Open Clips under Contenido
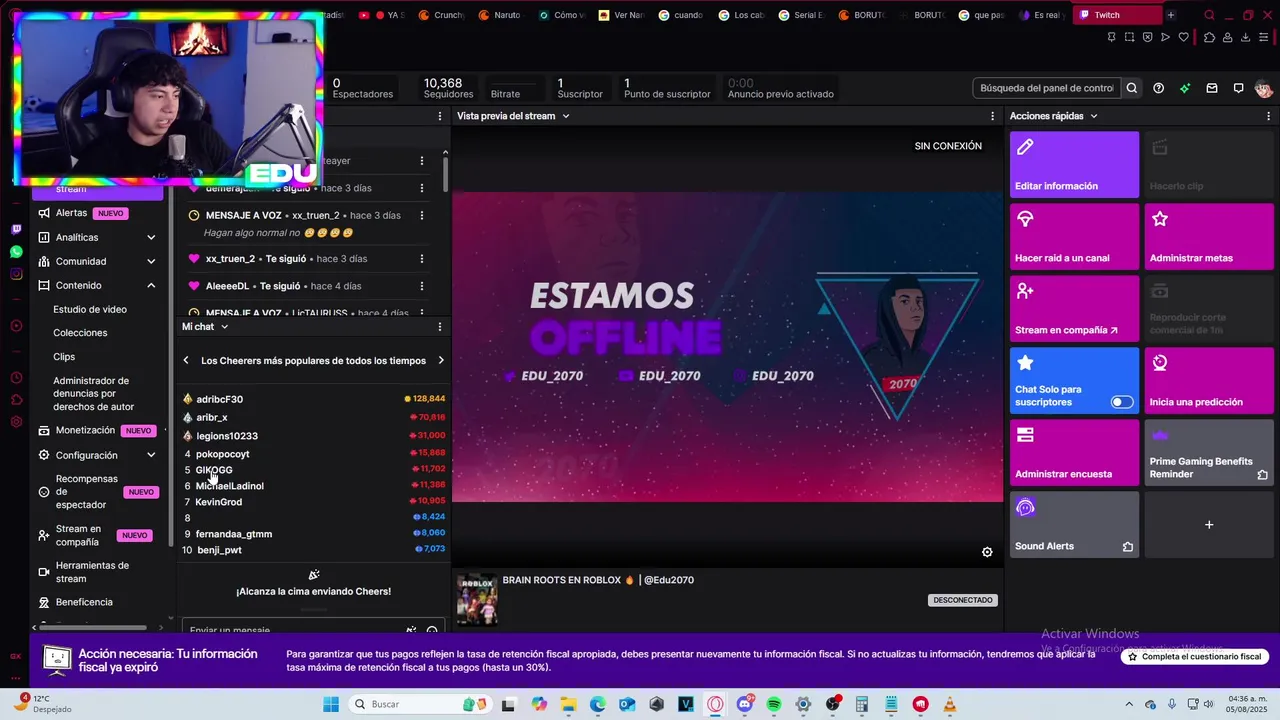This screenshot has height=720, width=1280. (x=64, y=357)
